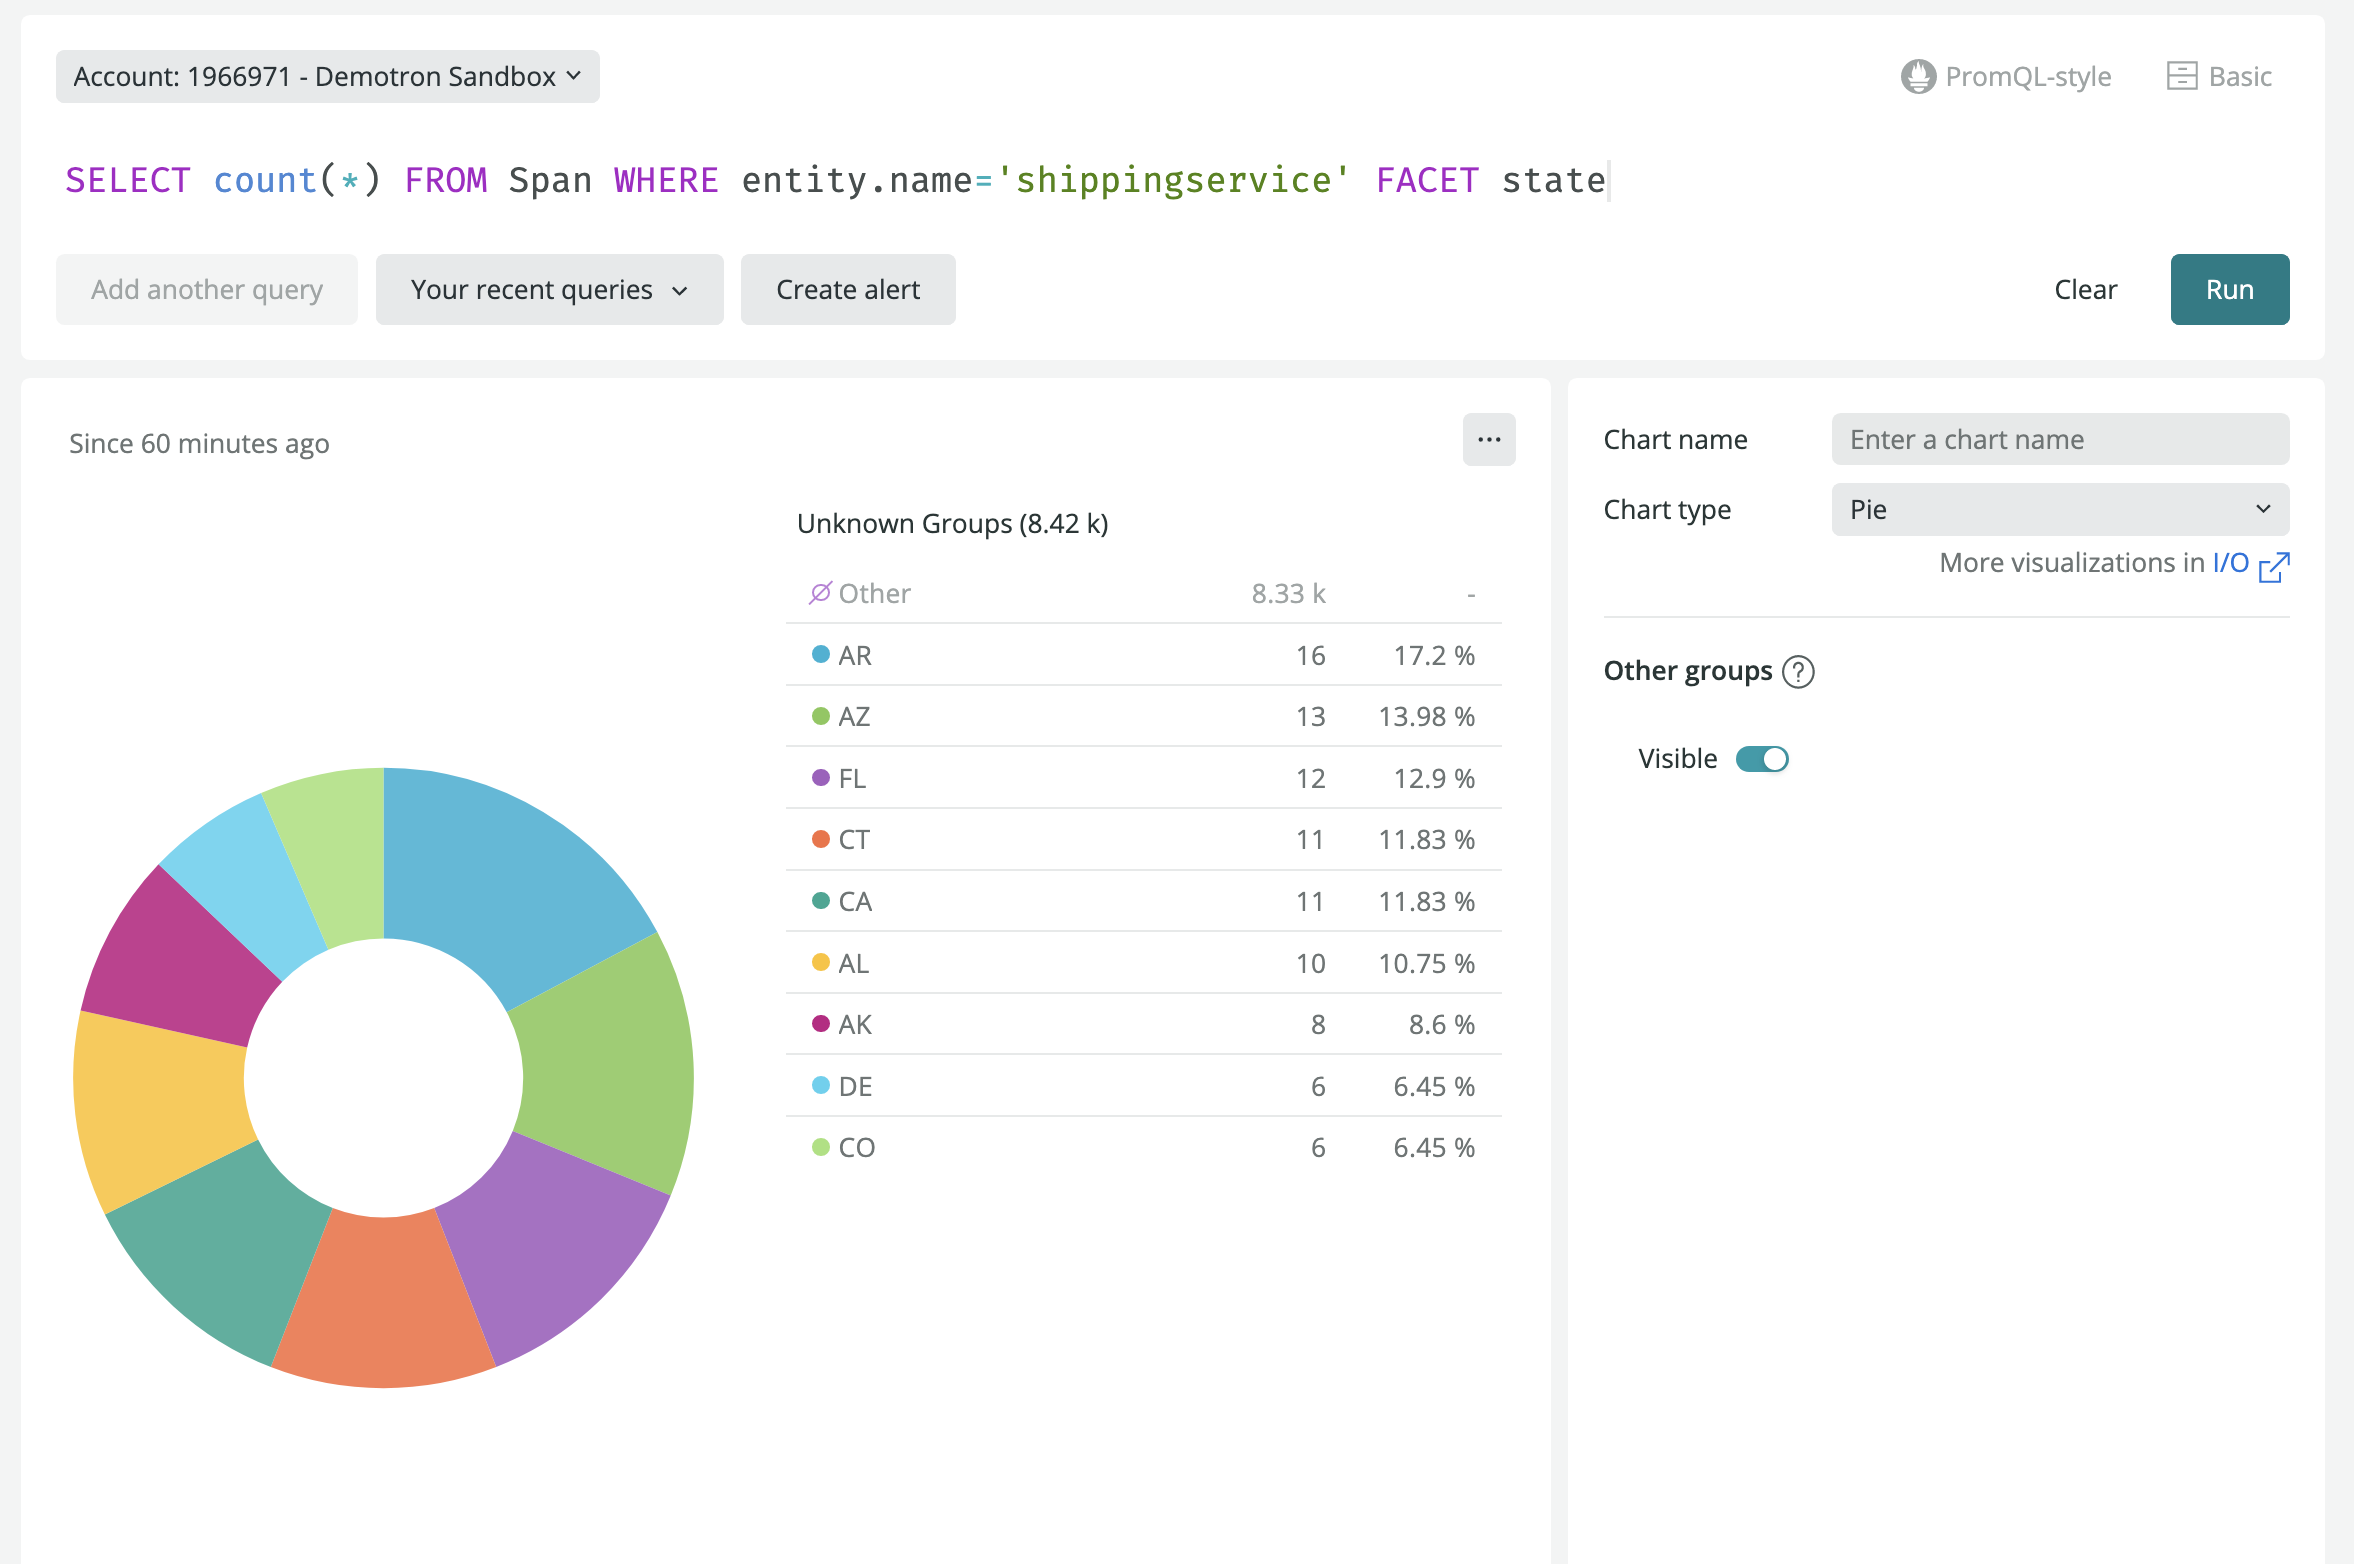
Task: Click the PromQL flame icon
Action: point(1917,76)
